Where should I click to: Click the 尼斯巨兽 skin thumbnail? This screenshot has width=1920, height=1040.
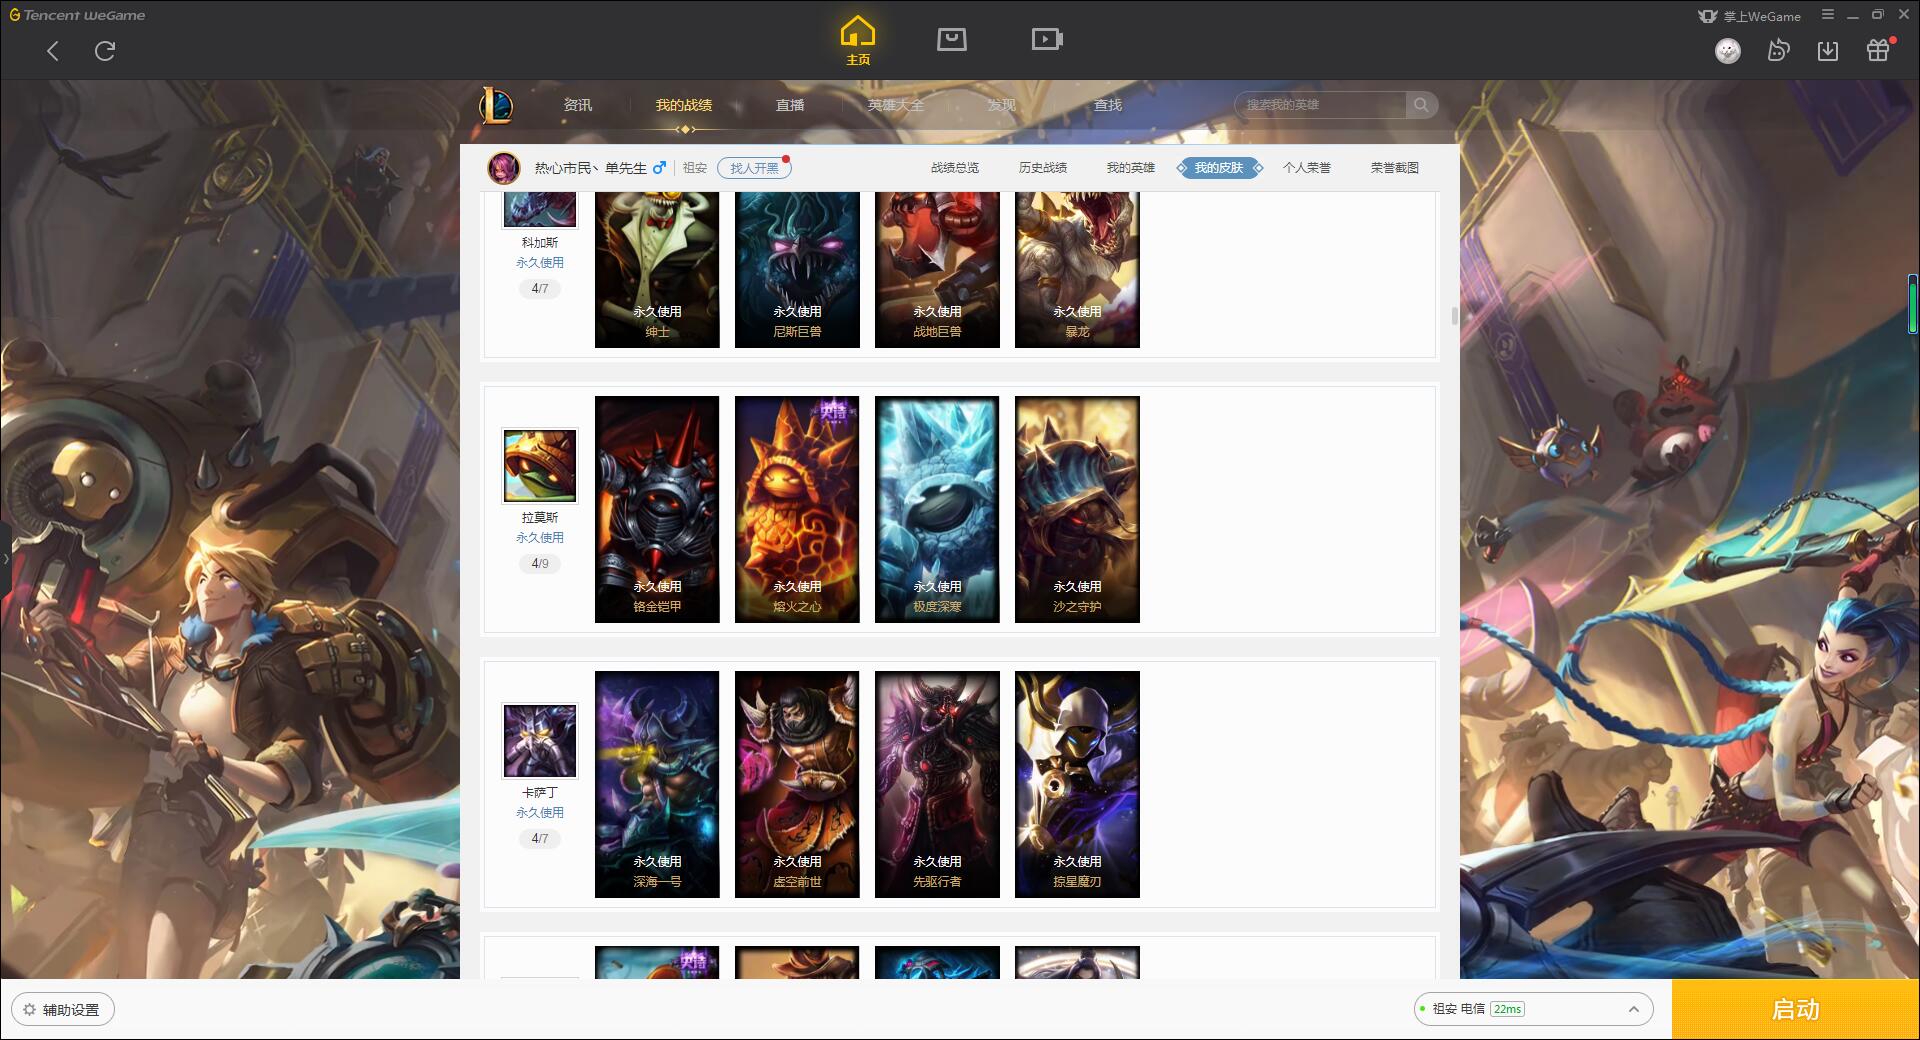click(797, 270)
